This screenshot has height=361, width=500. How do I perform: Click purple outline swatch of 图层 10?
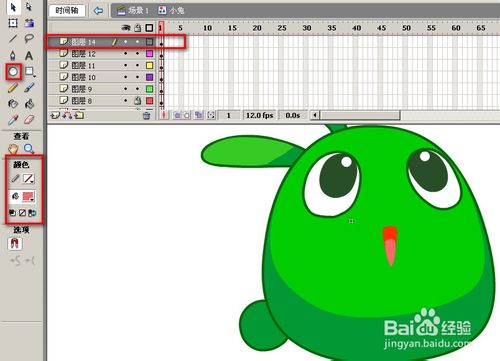point(150,77)
